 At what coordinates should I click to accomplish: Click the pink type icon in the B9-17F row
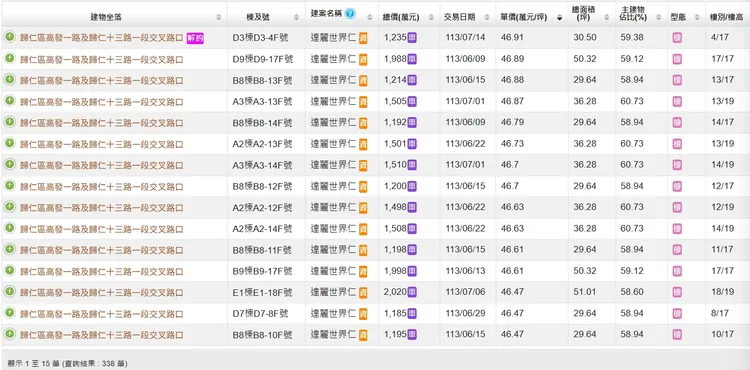(x=677, y=272)
